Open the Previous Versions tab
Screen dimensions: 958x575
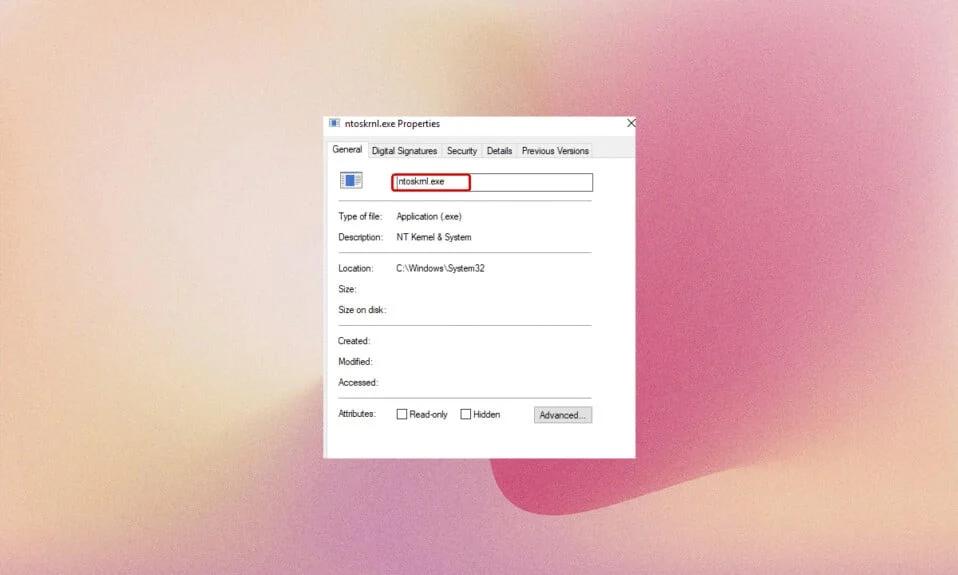pyautogui.click(x=555, y=151)
